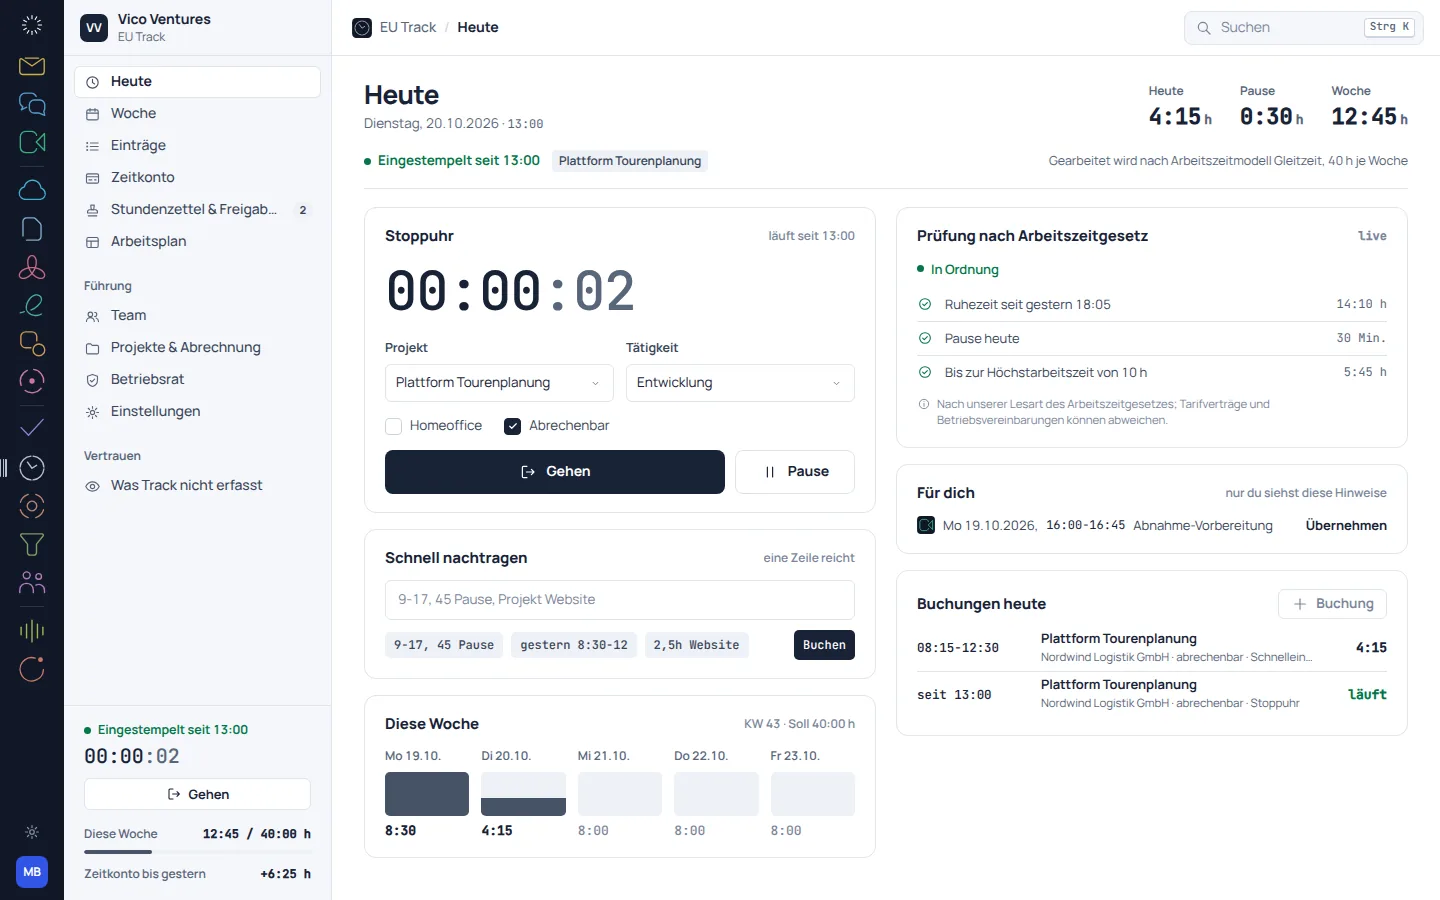Image resolution: width=1440 pixels, height=900 pixels.
Task: Open the cloud storage app in the rail
Action: [x=32, y=190]
